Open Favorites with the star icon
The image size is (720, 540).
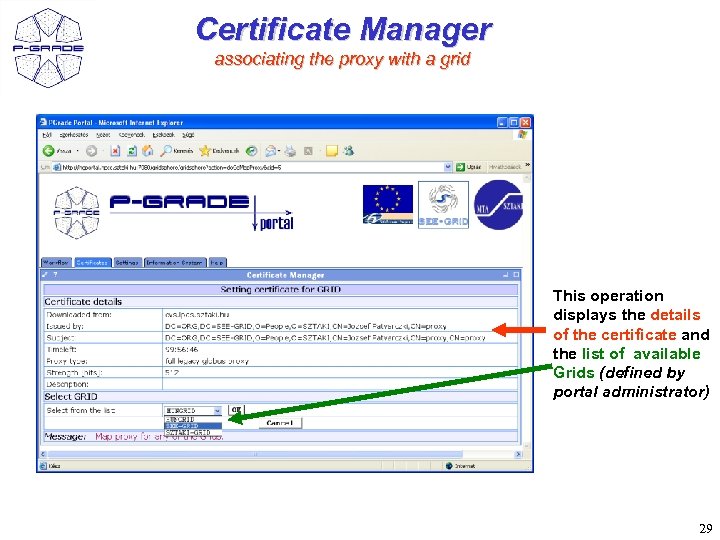[205, 151]
